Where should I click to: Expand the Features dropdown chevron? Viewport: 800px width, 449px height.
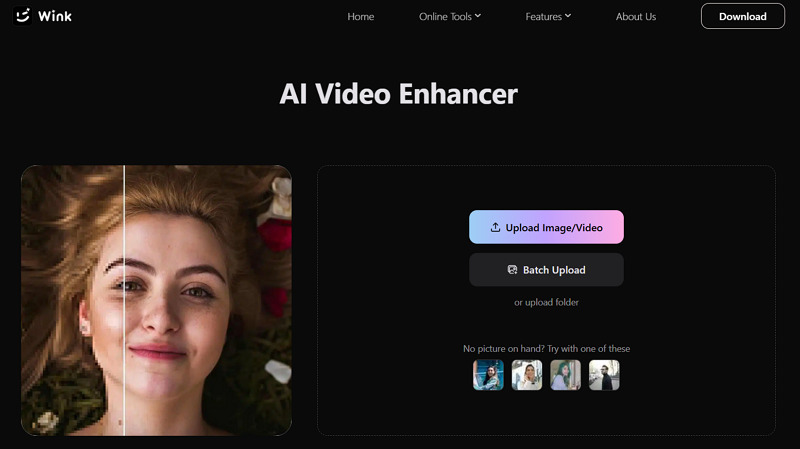point(568,16)
